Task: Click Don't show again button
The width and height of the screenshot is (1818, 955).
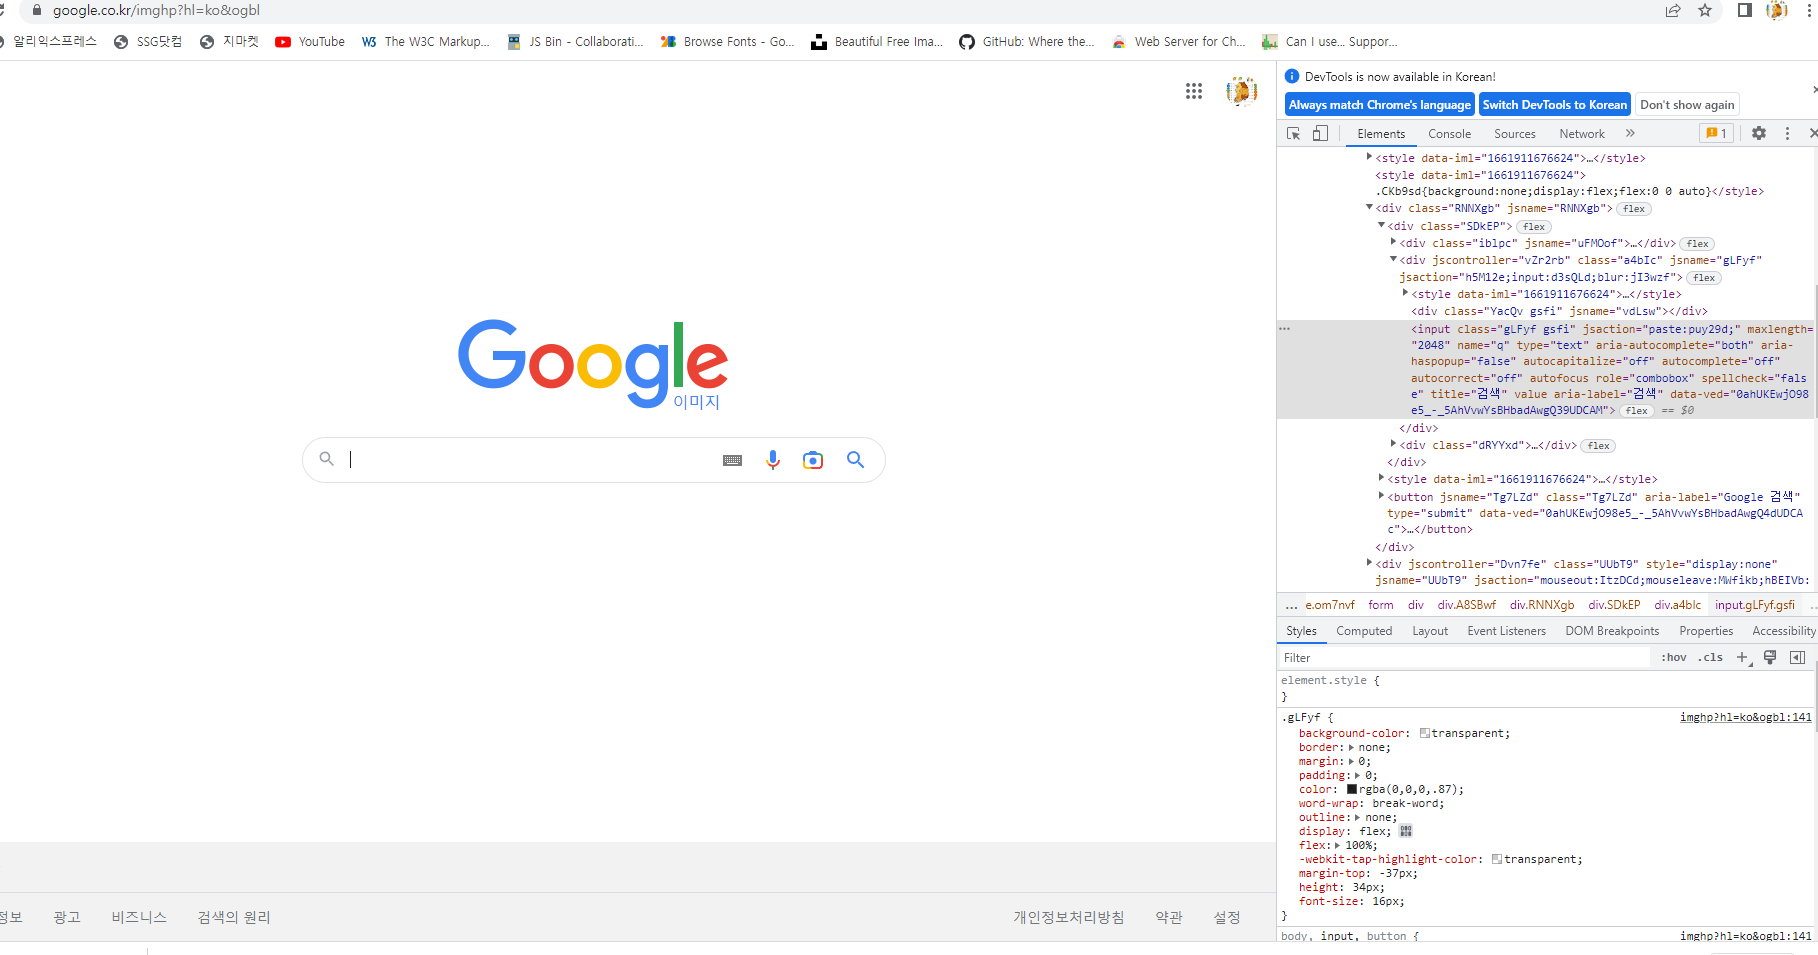Action: coord(1687,105)
